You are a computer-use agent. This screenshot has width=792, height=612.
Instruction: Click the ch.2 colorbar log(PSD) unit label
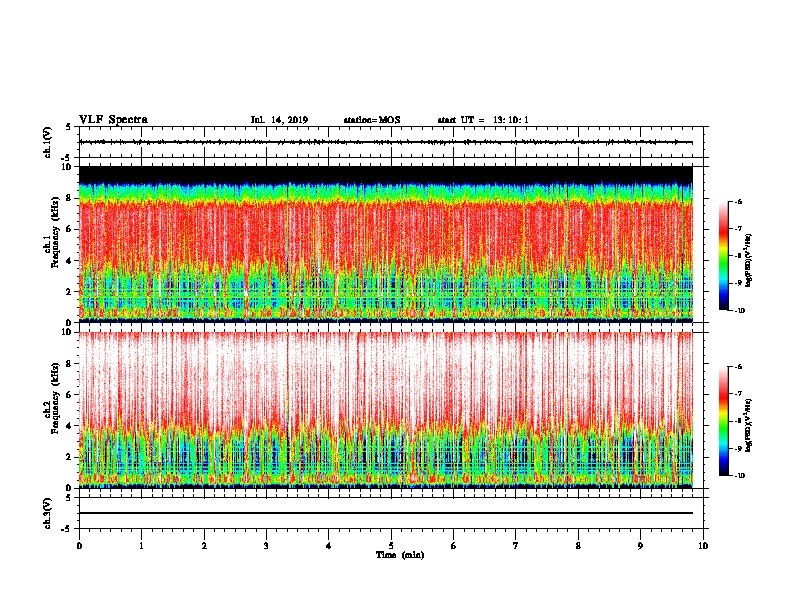point(749,425)
